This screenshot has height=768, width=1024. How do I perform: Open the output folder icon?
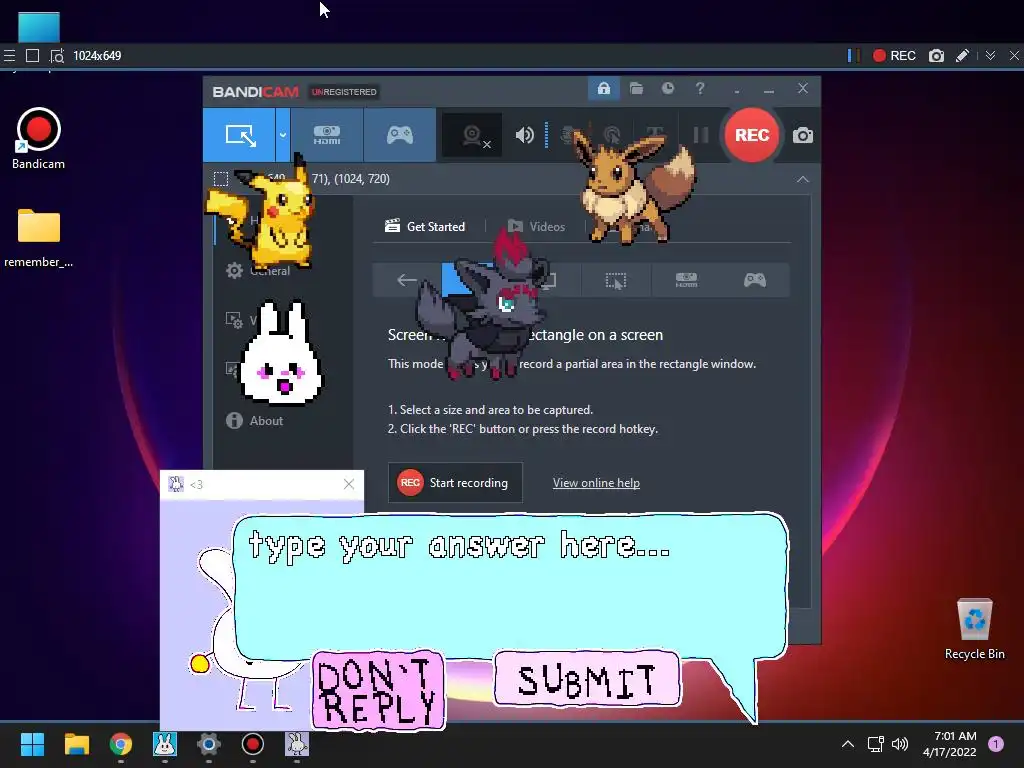(x=636, y=89)
